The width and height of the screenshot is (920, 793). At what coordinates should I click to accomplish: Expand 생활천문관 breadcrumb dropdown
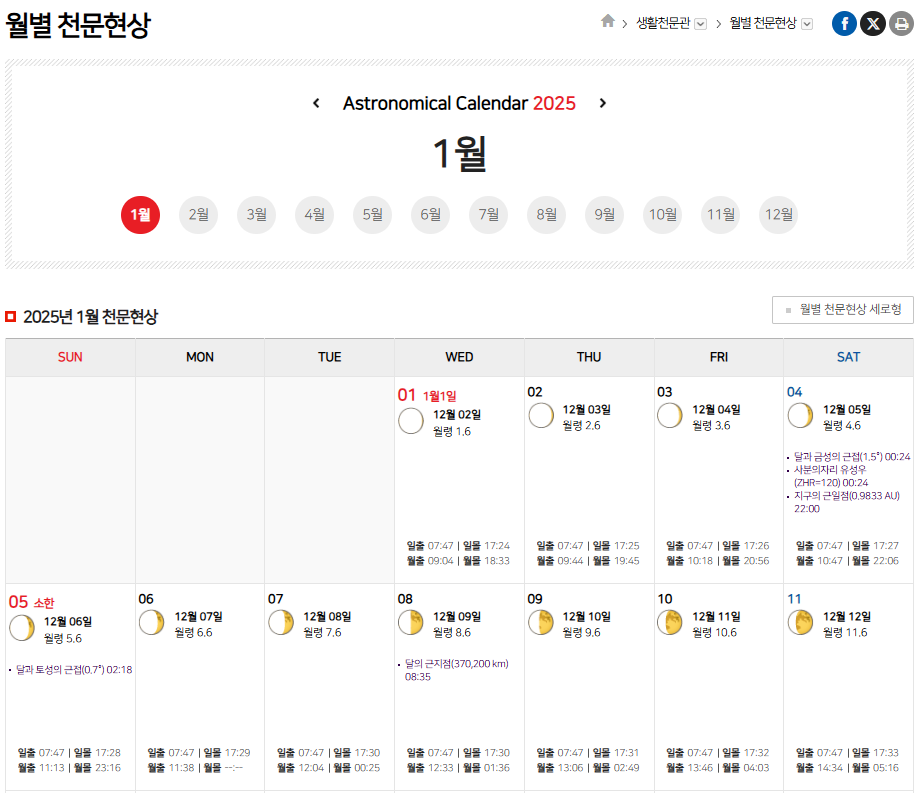(700, 24)
